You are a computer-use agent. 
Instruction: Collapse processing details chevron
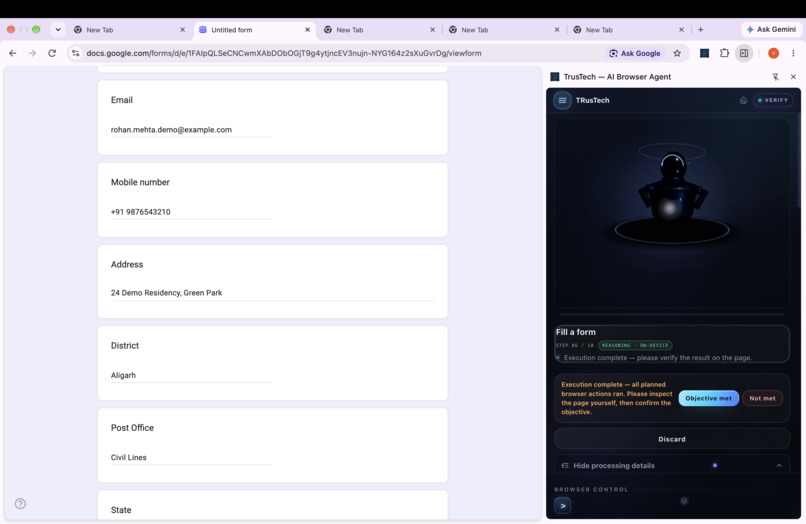coord(779,465)
